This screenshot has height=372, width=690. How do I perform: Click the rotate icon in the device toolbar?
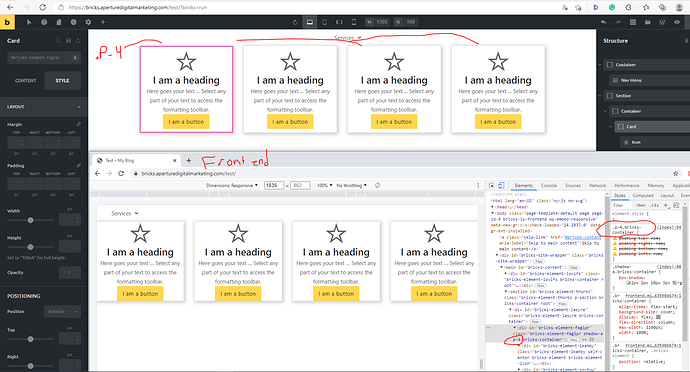[x=378, y=185]
